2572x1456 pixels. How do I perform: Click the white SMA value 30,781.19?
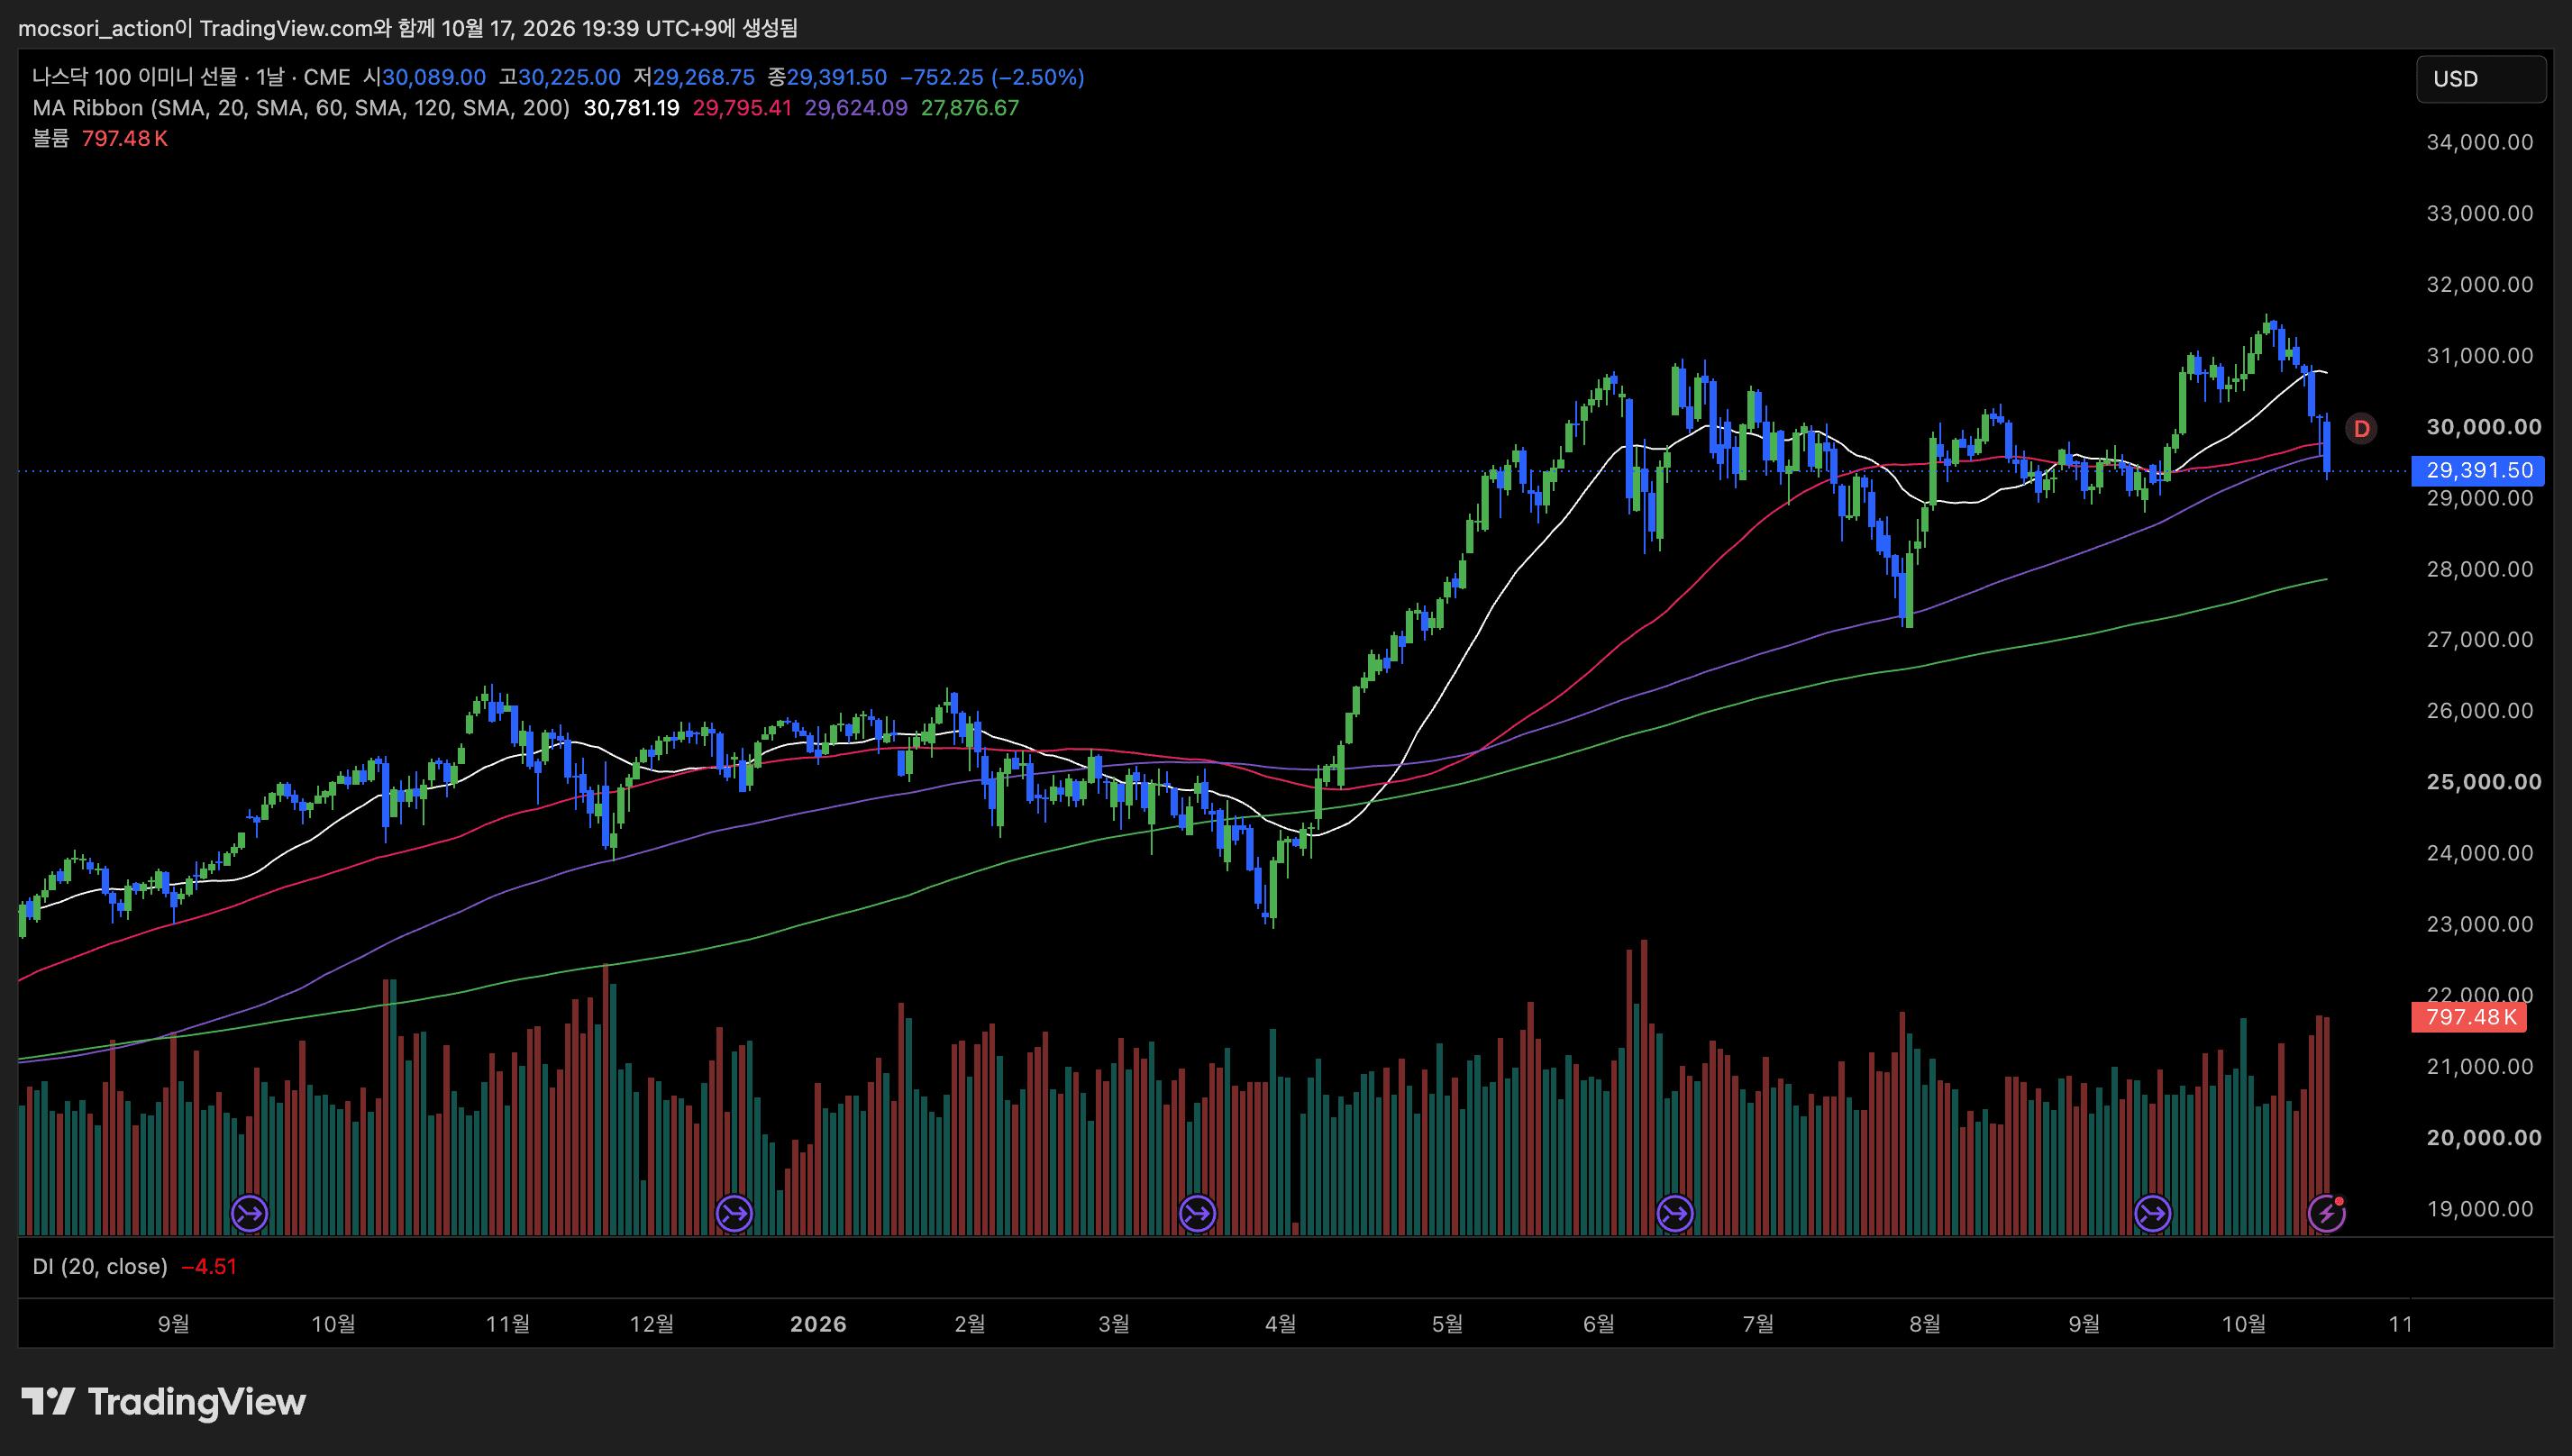631,108
